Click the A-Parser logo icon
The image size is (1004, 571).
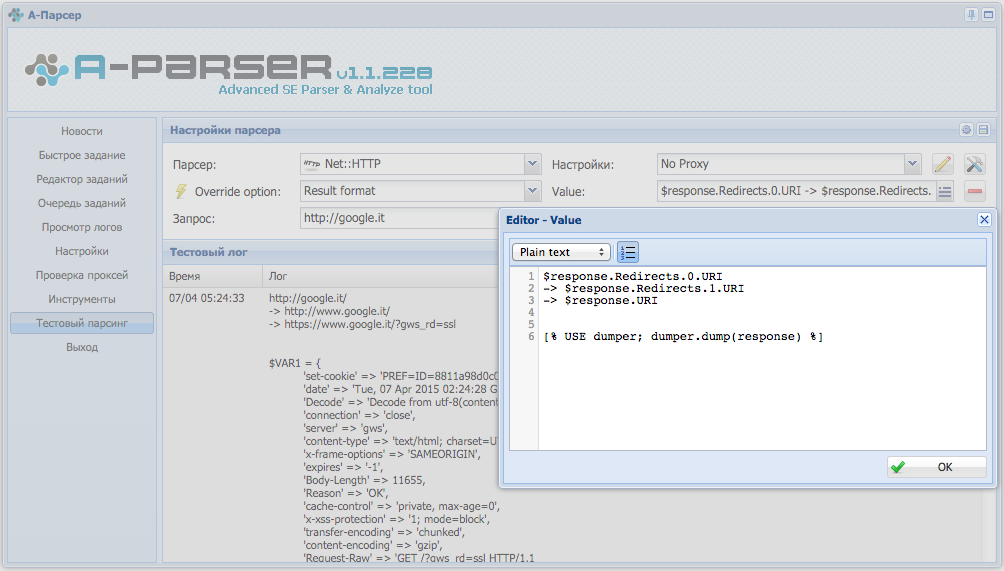point(46,69)
